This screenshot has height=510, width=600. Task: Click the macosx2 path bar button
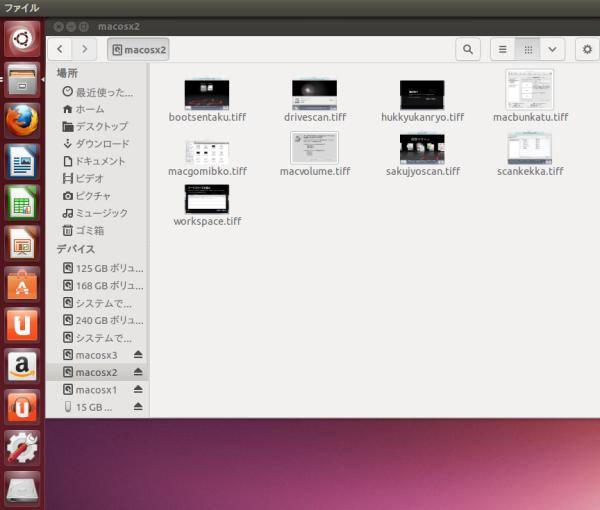(138, 48)
